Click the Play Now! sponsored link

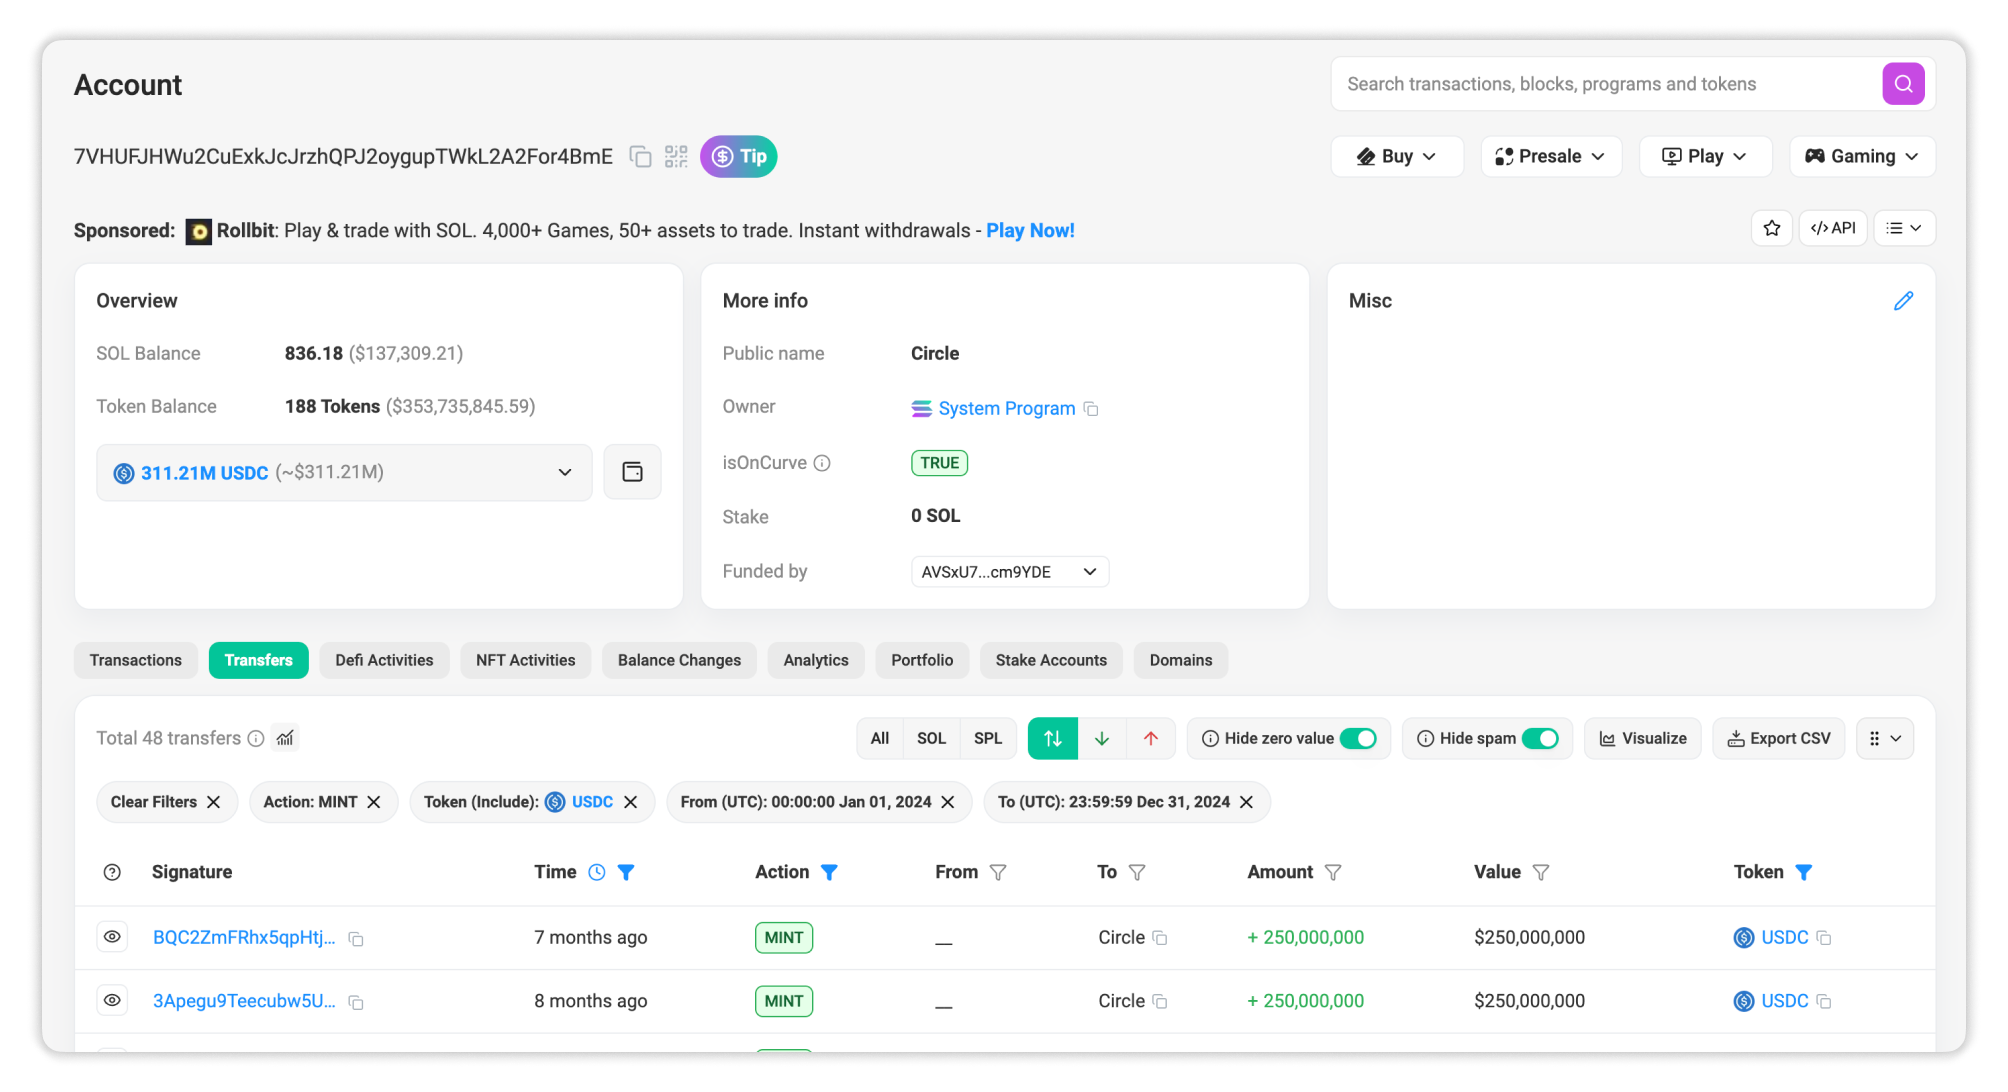click(1030, 230)
